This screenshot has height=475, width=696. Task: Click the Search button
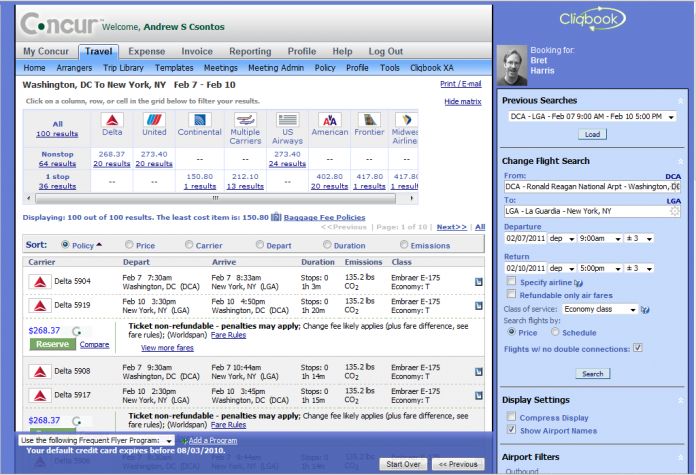pos(593,374)
